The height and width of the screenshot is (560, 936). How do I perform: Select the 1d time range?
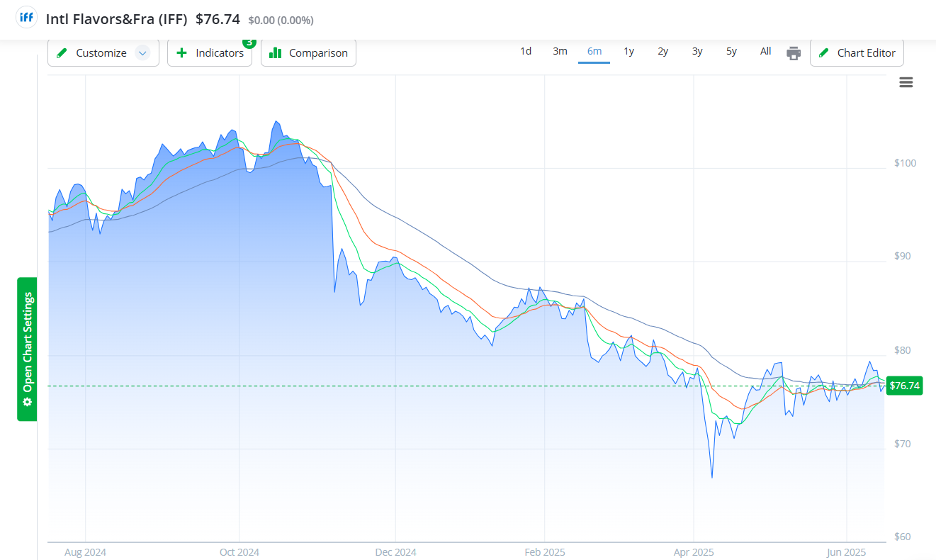525,51
